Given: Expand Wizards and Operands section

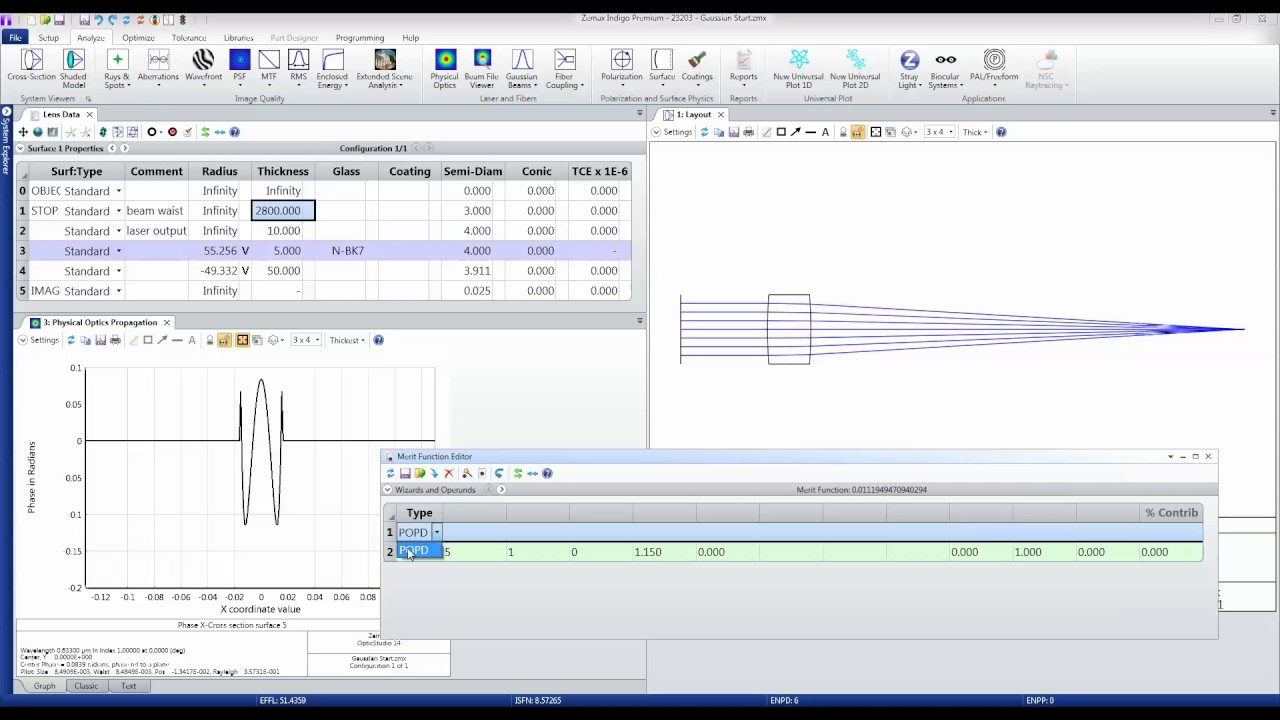Looking at the screenshot, I should [388, 490].
